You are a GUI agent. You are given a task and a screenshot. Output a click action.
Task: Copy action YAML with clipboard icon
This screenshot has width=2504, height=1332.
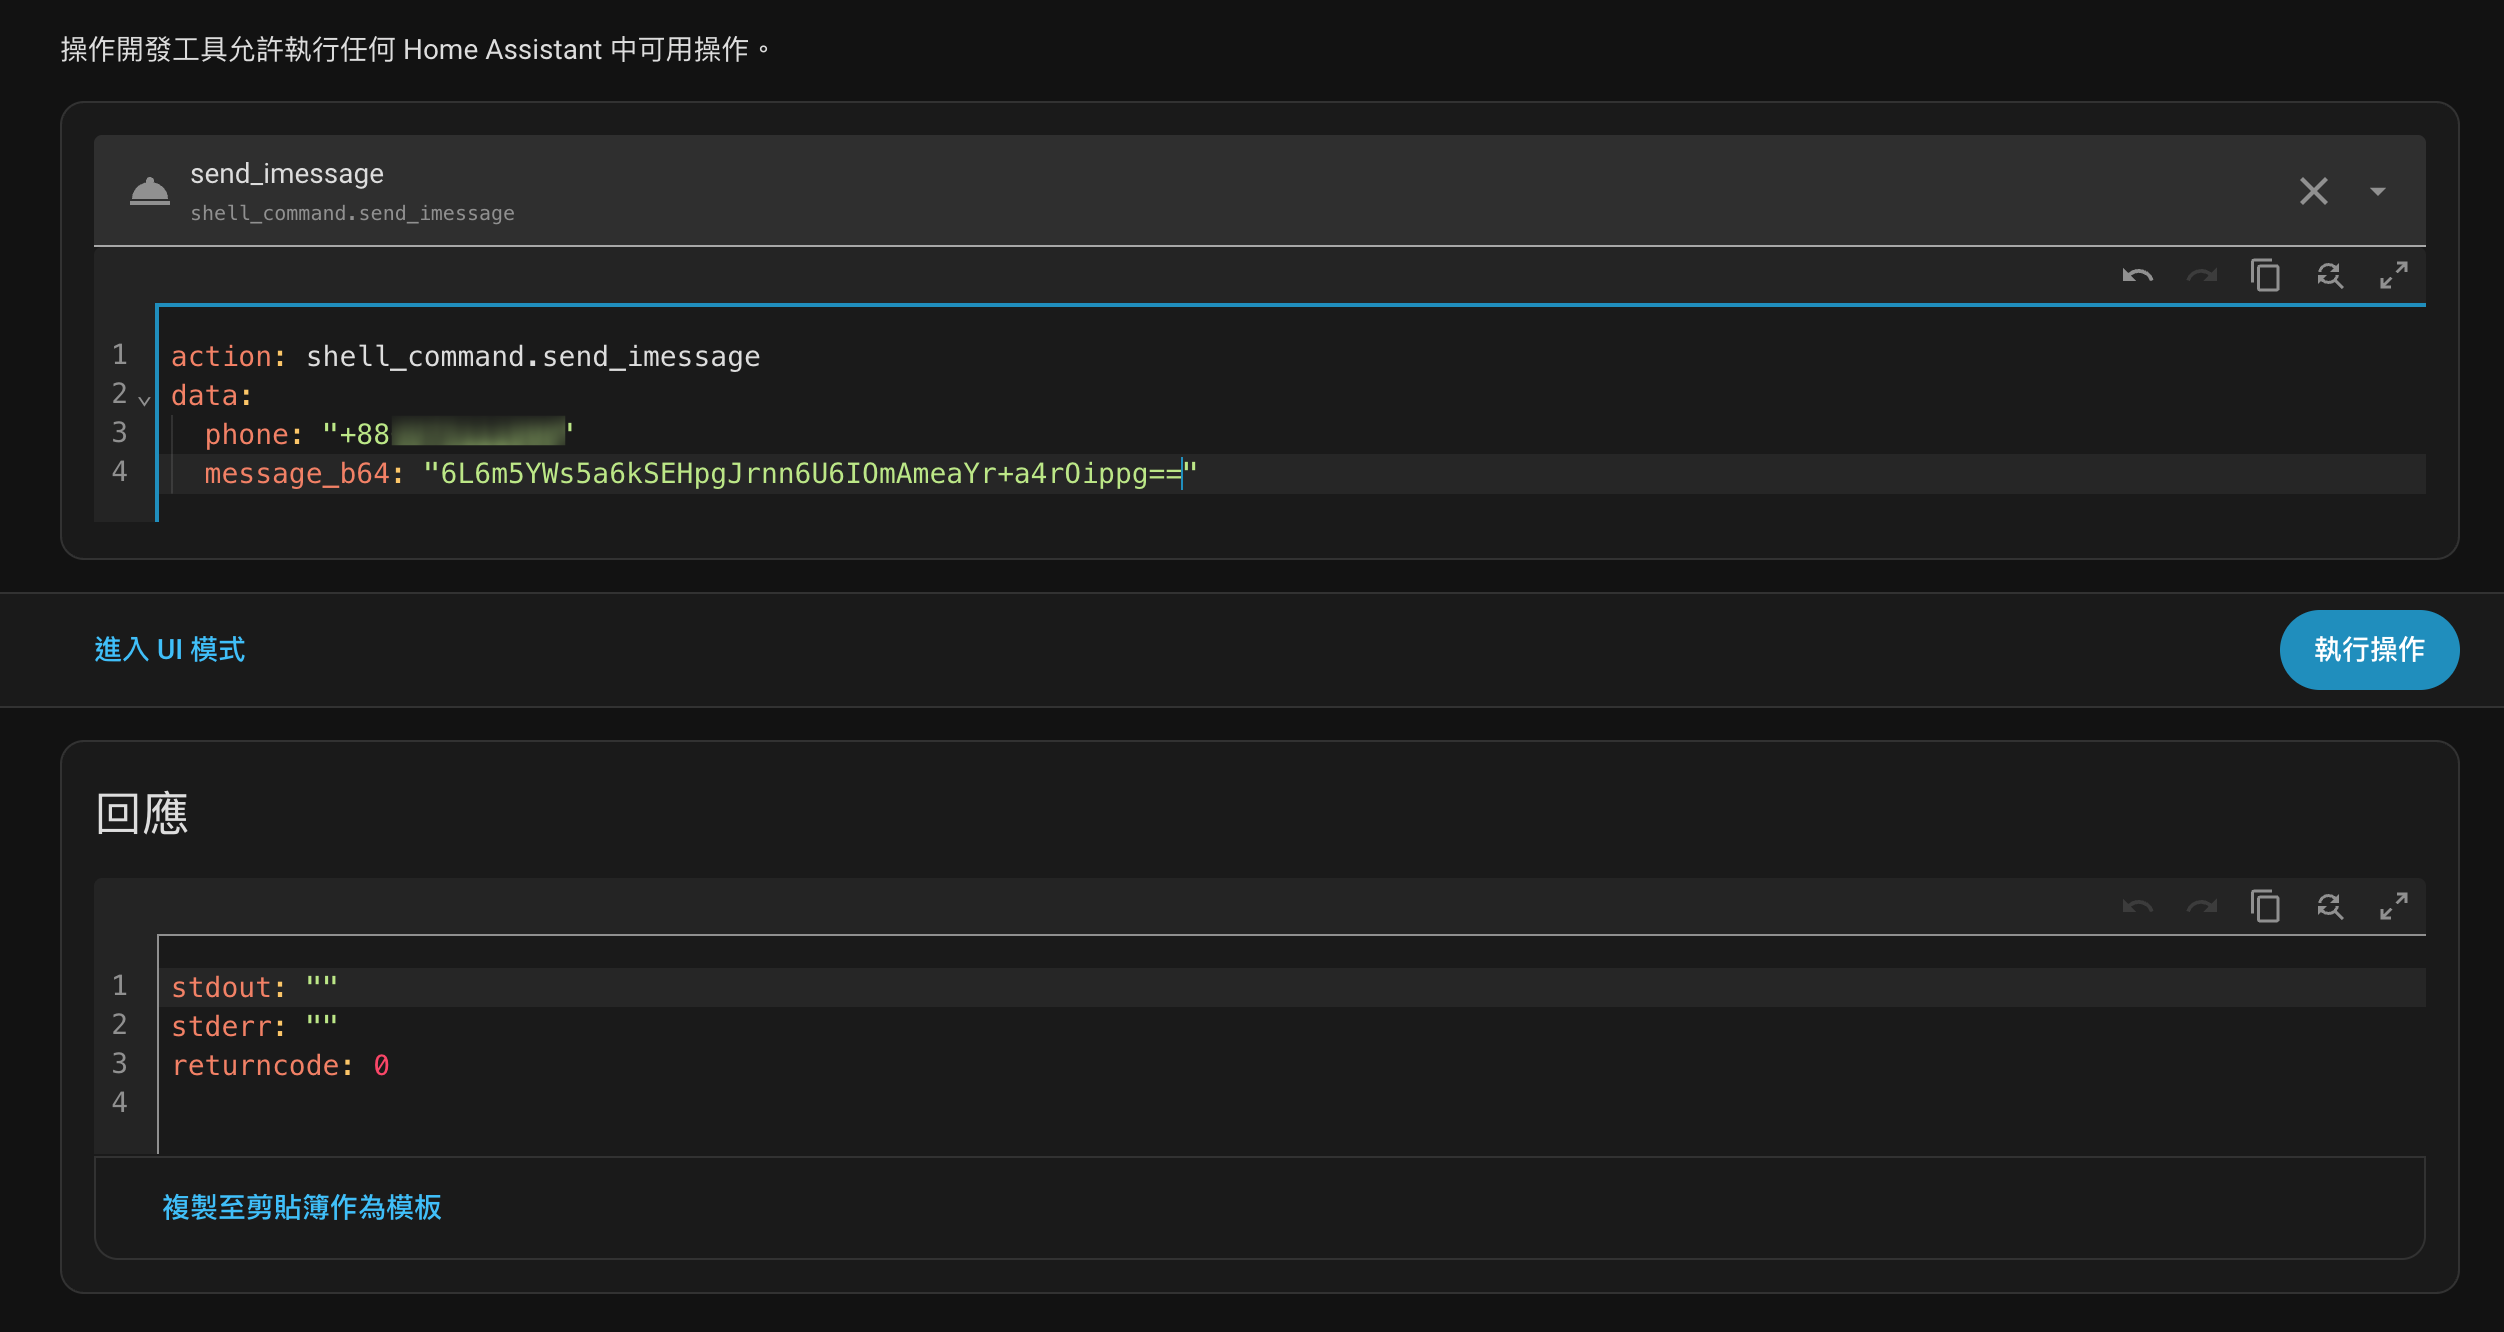(2265, 275)
